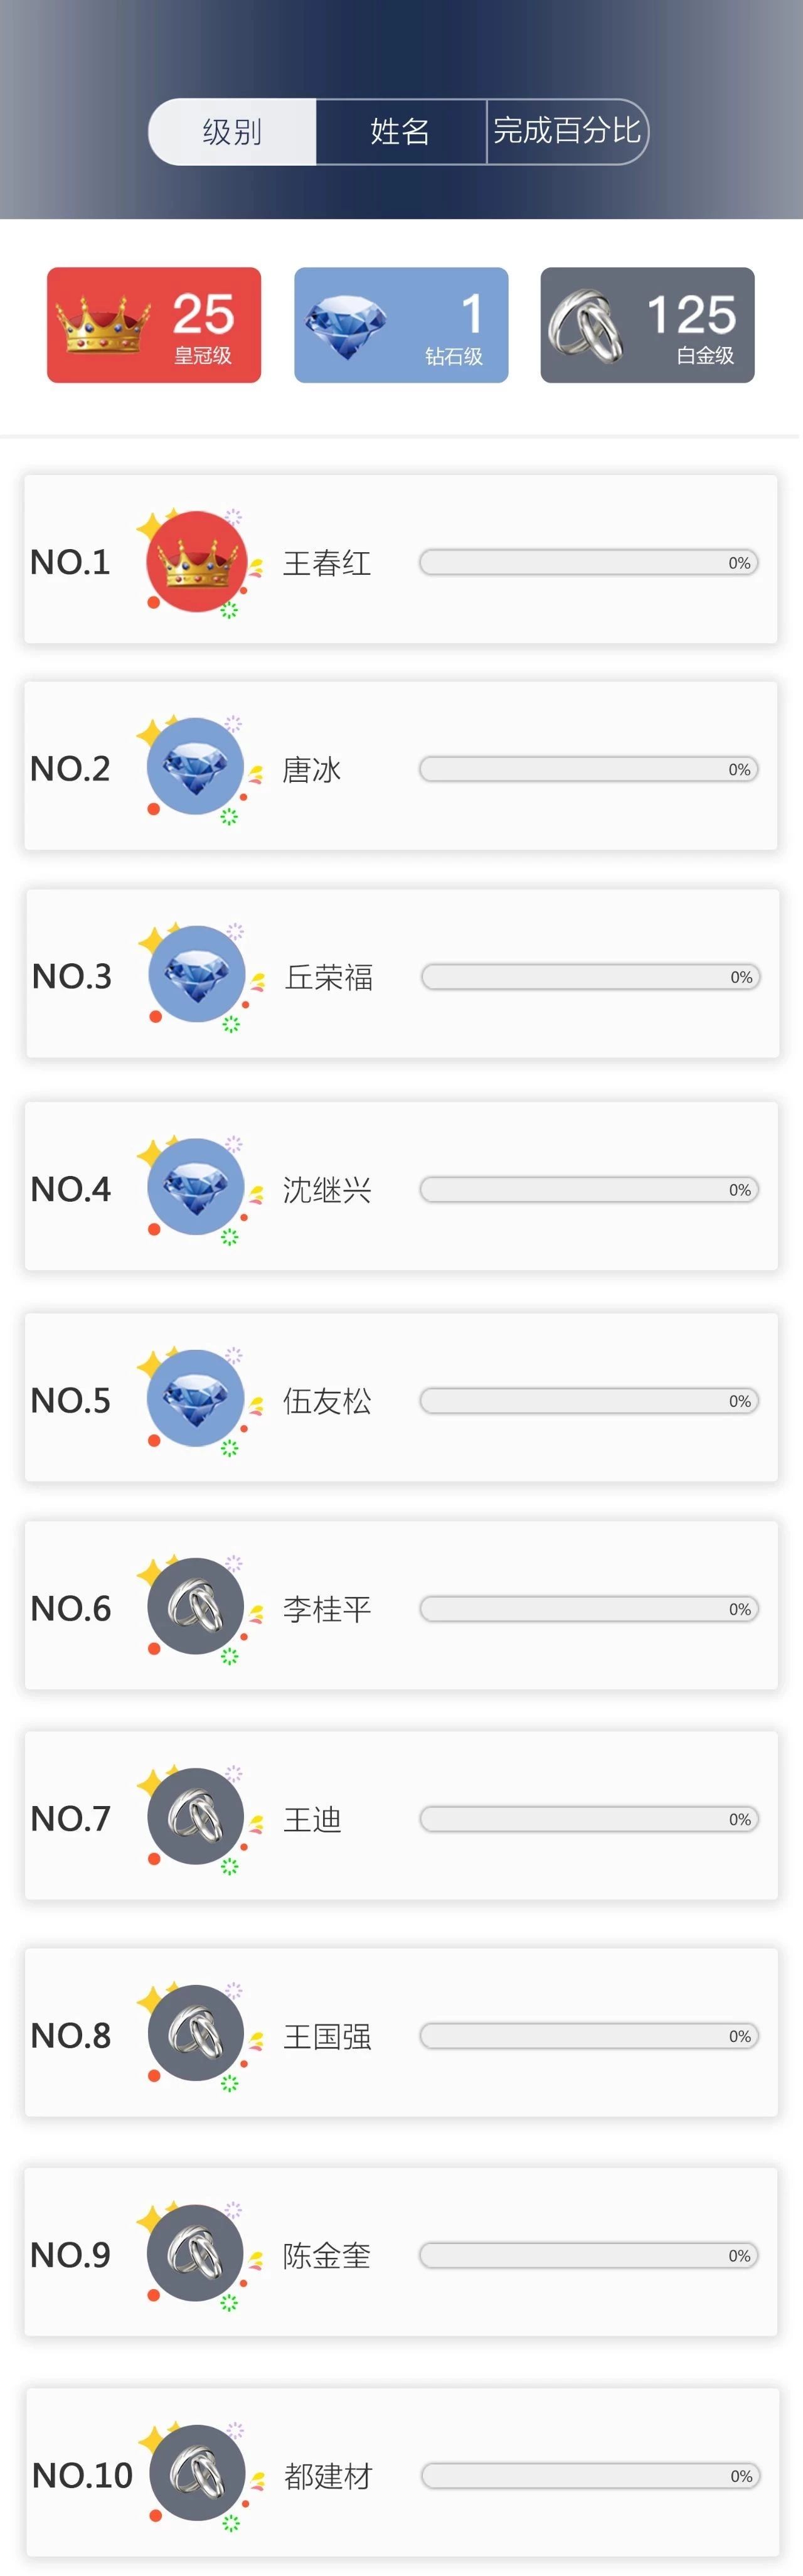The image size is (803, 2576).
Task: Click the platinum ring badge beside 陈金奎
Action: pyautogui.click(x=195, y=2254)
